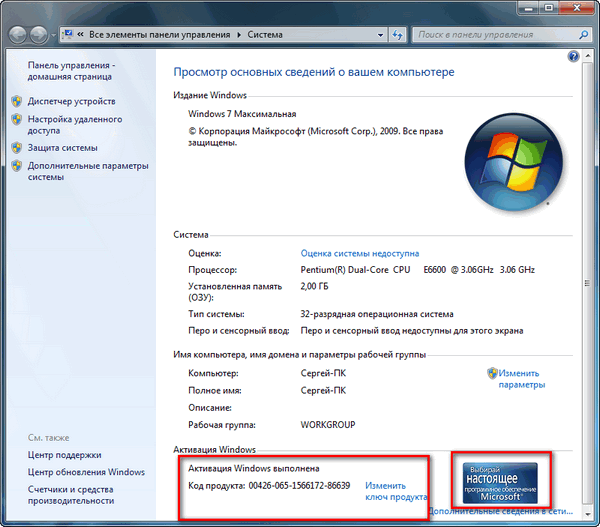Open 'Центр обновления Windows' link
Image resolution: width=600 pixels, height=527 pixels.
pyautogui.click(x=86, y=472)
